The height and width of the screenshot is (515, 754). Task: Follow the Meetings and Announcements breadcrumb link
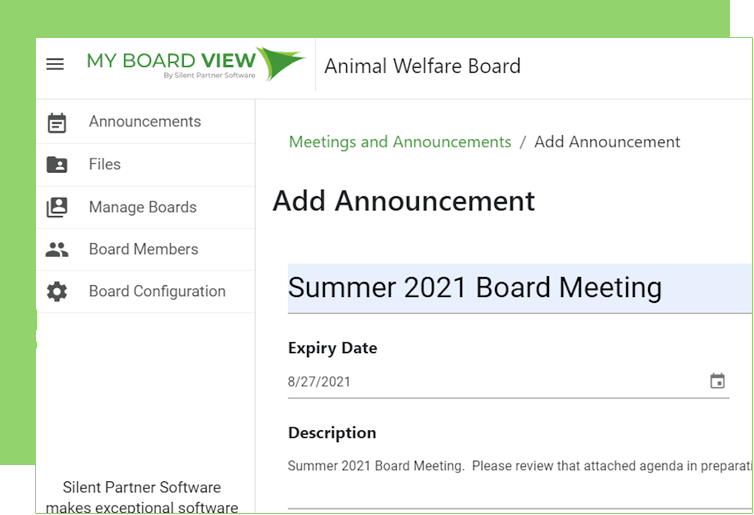(400, 142)
